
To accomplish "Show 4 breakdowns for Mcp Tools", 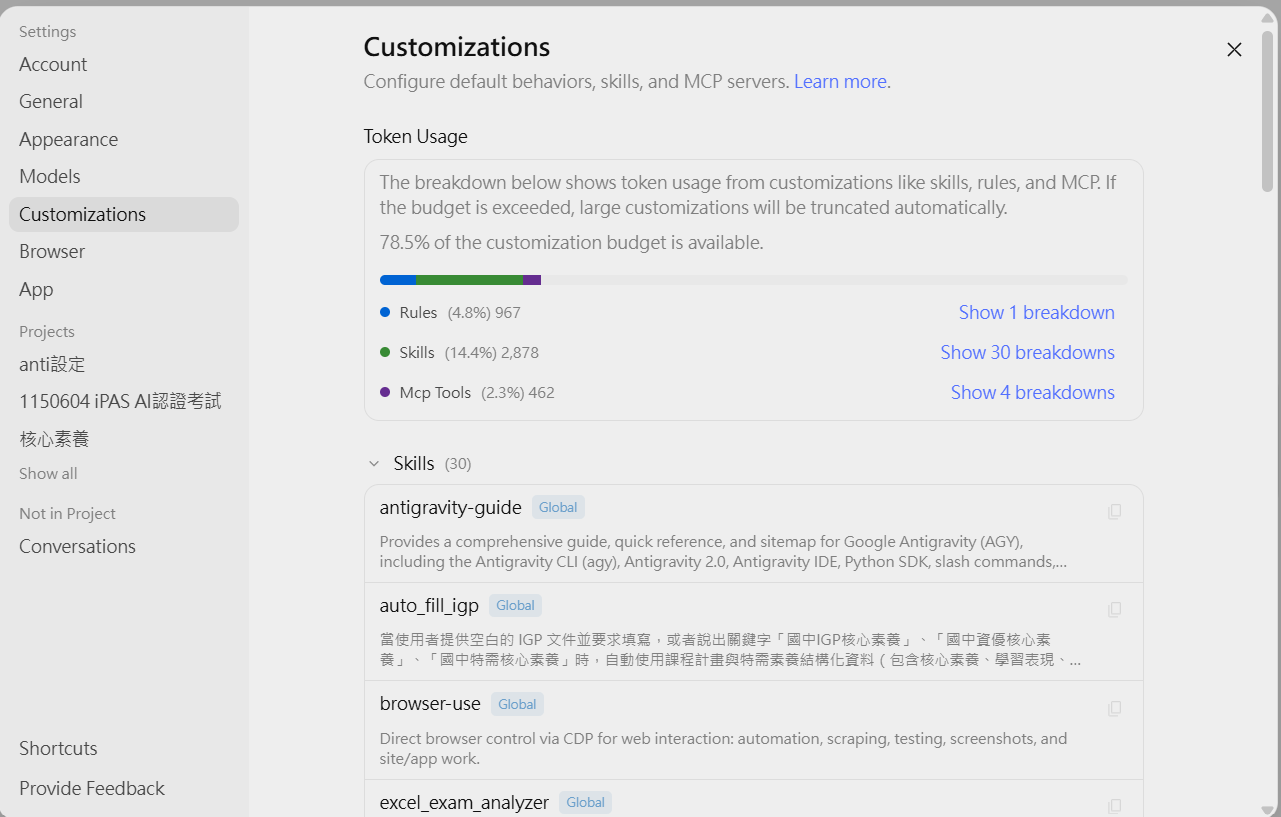I will pos(1032,392).
